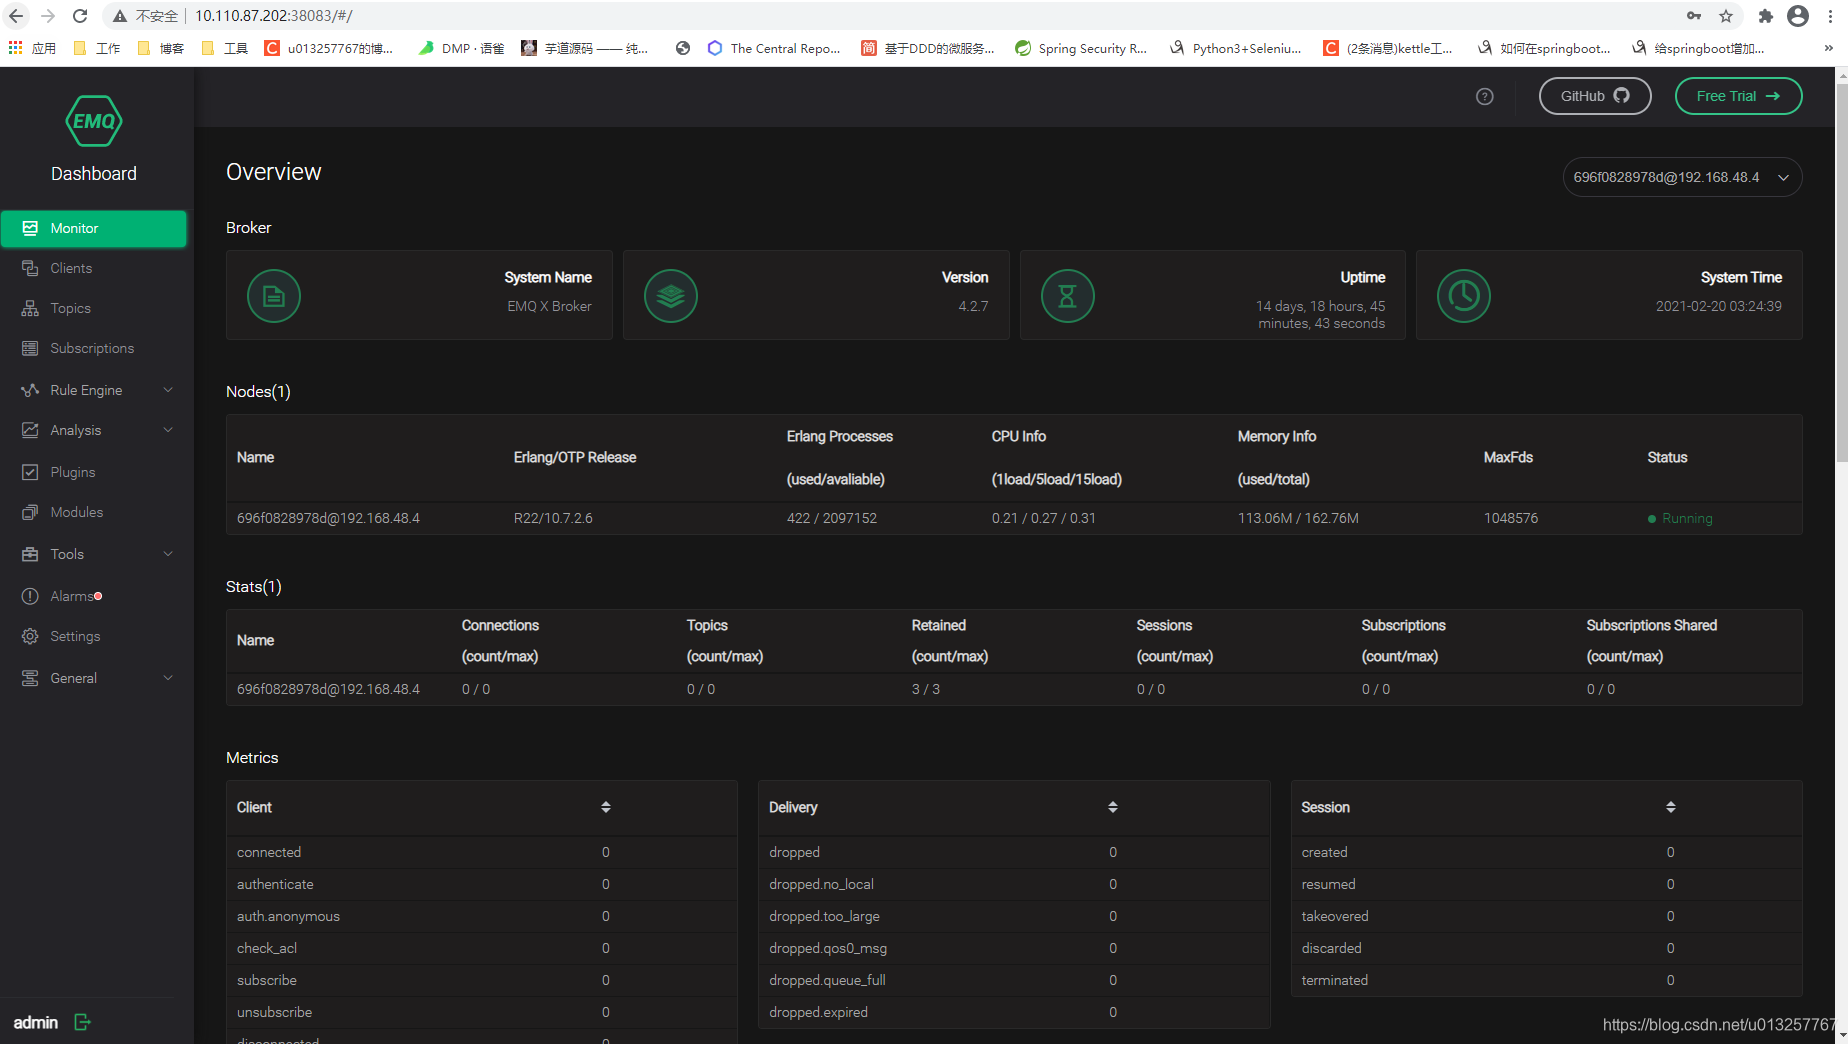The height and width of the screenshot is (1044, 1848).
Task: Click the System Time clock icon
Action: pyautogui.click(x=1464, y=296)
